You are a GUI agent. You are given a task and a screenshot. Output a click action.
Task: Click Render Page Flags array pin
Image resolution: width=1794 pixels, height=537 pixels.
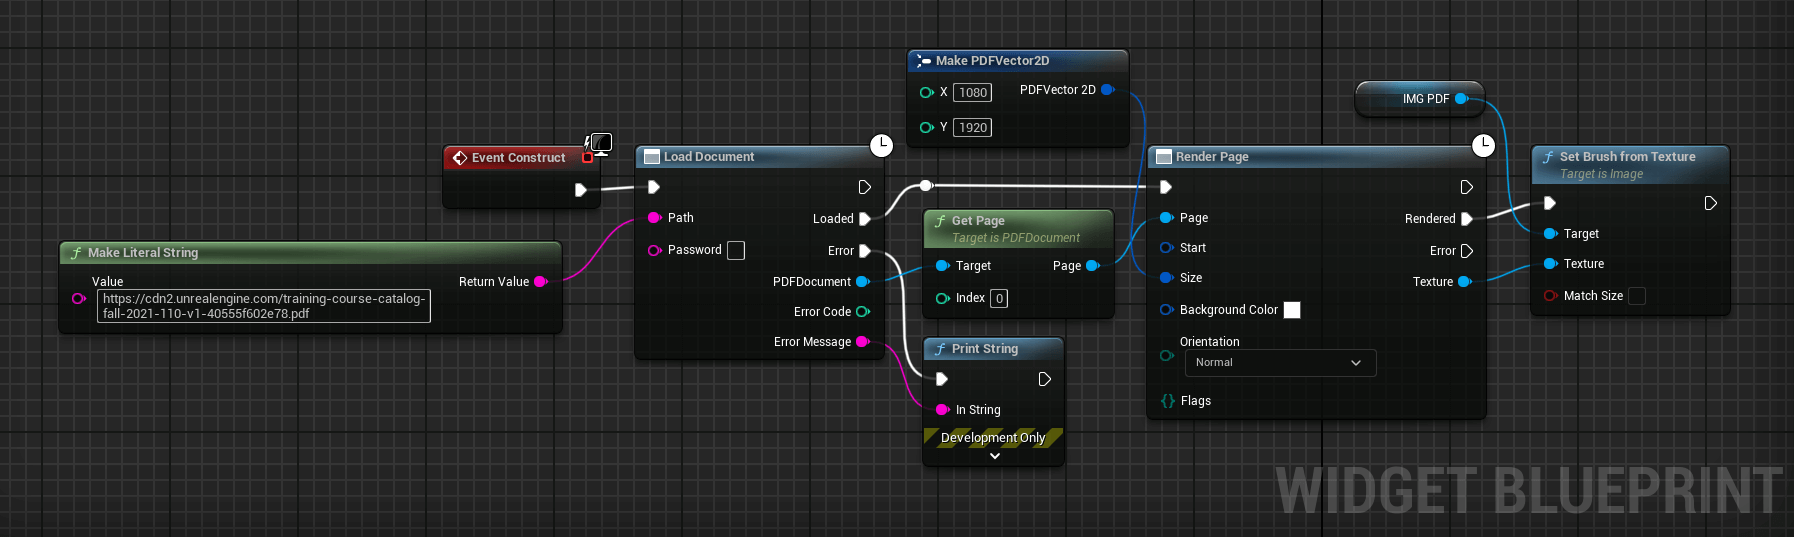pos(1167,401)
